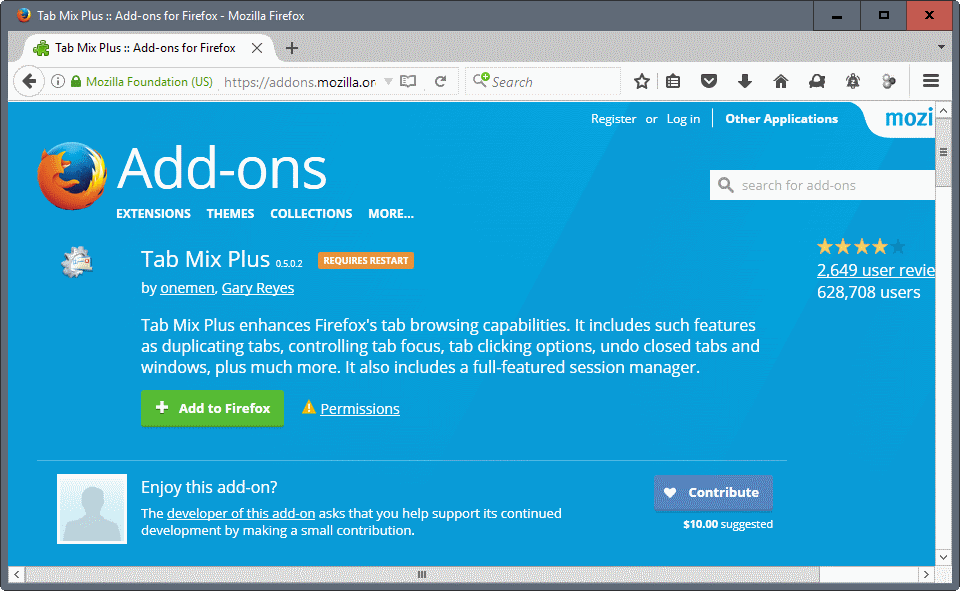Viewport: 960px width, 591px height.
Task: Click the developer avatar thumbnail
Action: coord(92,508)
